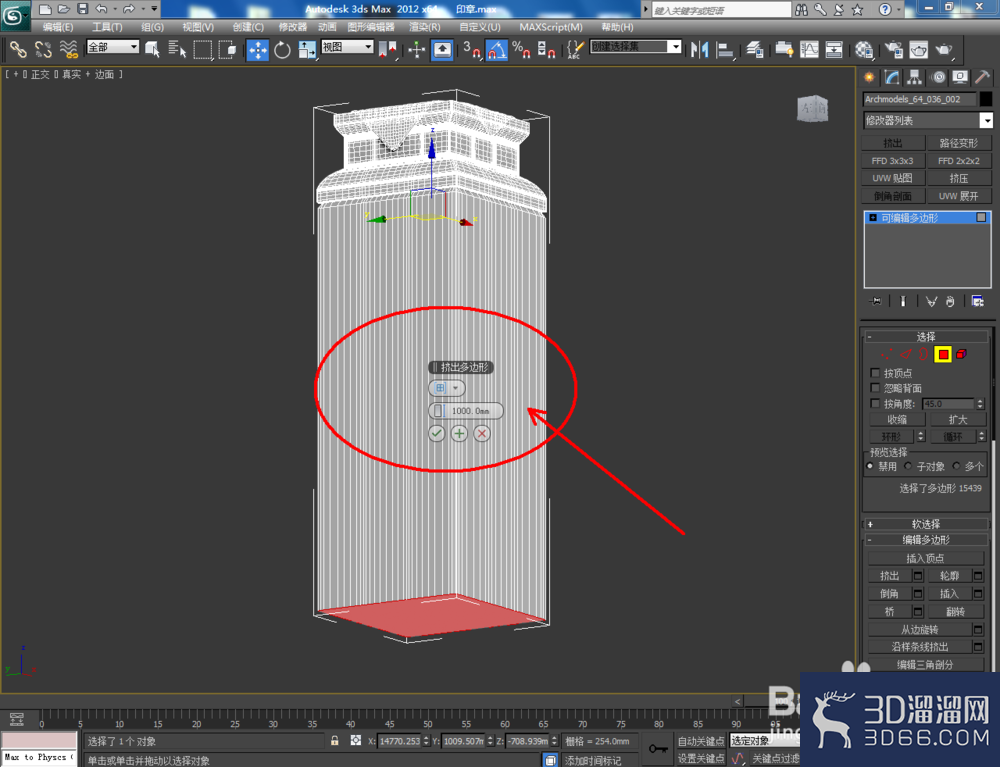Switch to Element sub-object level

(x=961, y=354)
